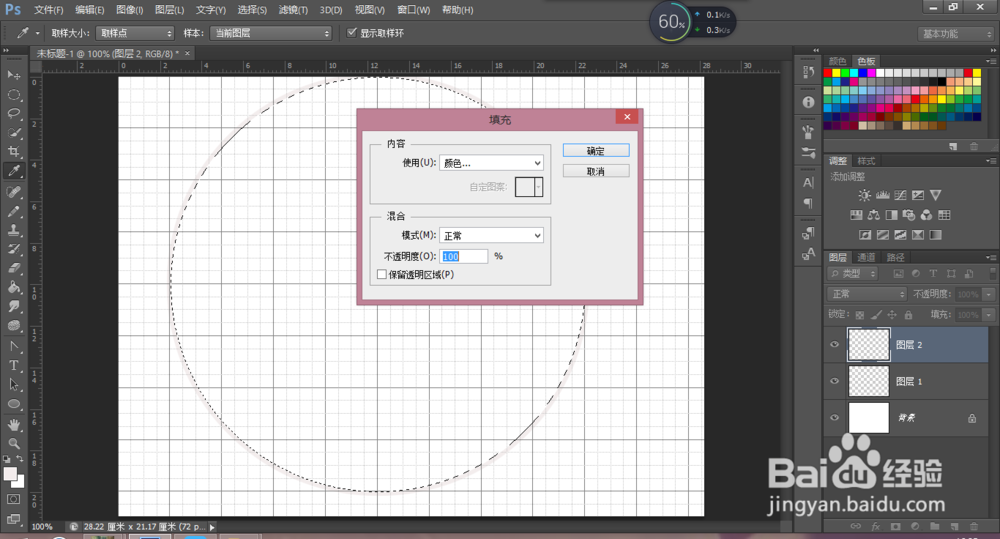Open the 图像(I) menu

[x=129, y=10]
